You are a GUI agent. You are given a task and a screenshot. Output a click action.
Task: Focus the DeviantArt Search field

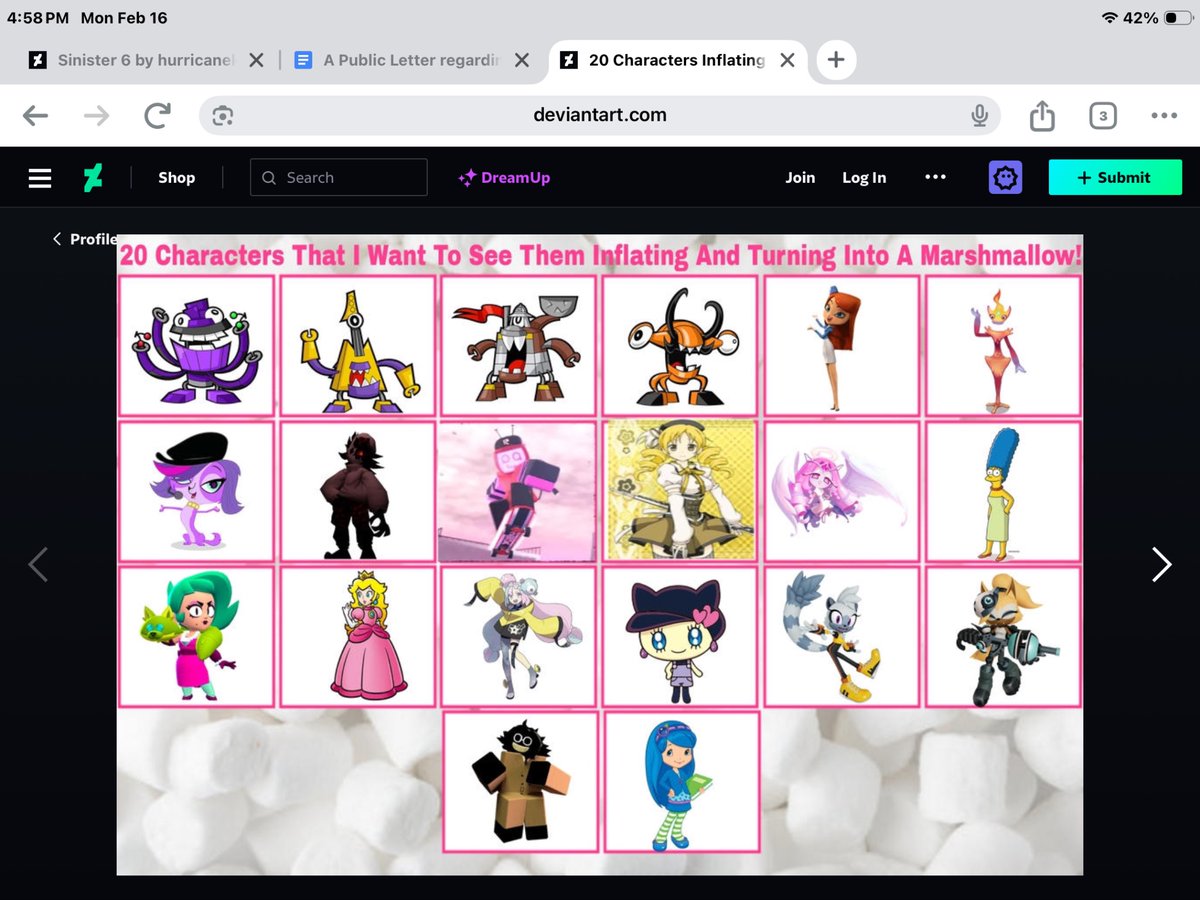click(x=339, y=177)
